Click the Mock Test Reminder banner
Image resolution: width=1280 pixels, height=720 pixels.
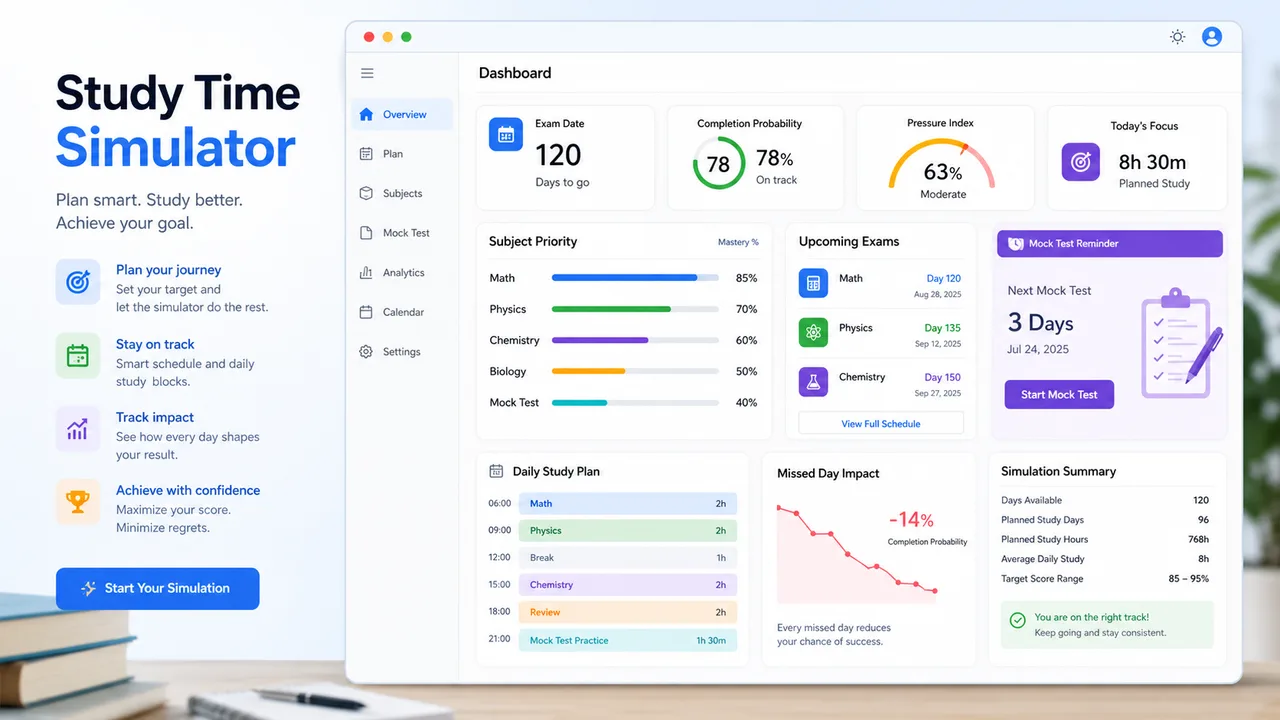1110,243
